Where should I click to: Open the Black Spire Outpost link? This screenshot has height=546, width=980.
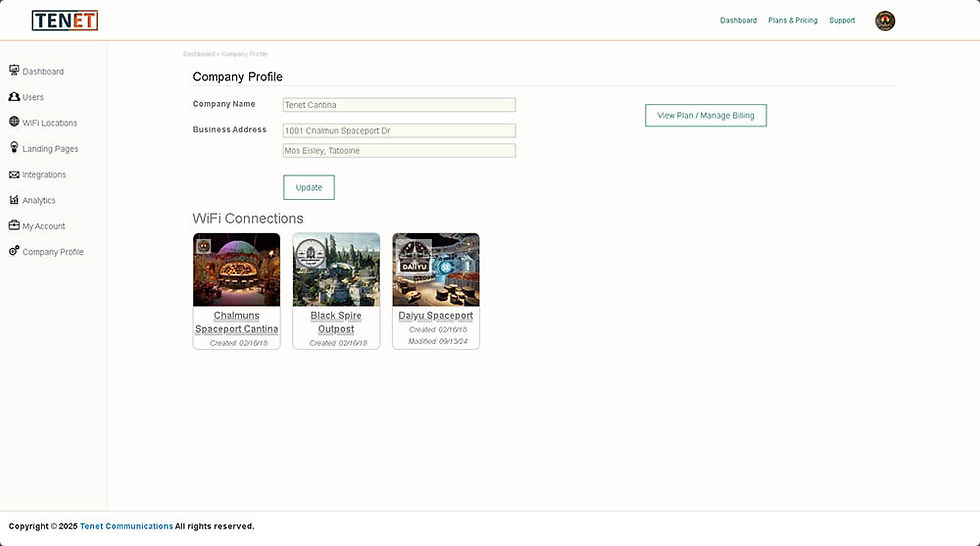coord(336,322)
